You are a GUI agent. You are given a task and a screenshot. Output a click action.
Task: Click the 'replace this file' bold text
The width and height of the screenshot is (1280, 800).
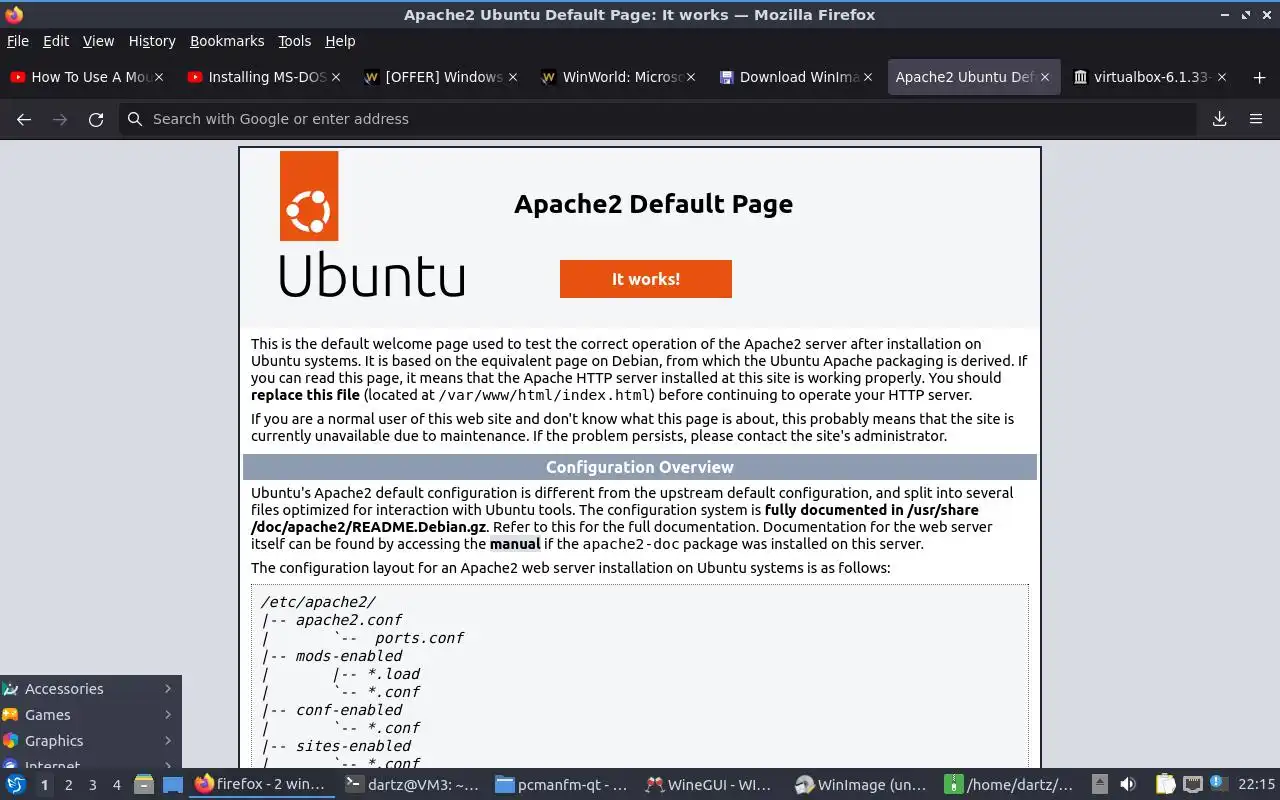(305, 395)
